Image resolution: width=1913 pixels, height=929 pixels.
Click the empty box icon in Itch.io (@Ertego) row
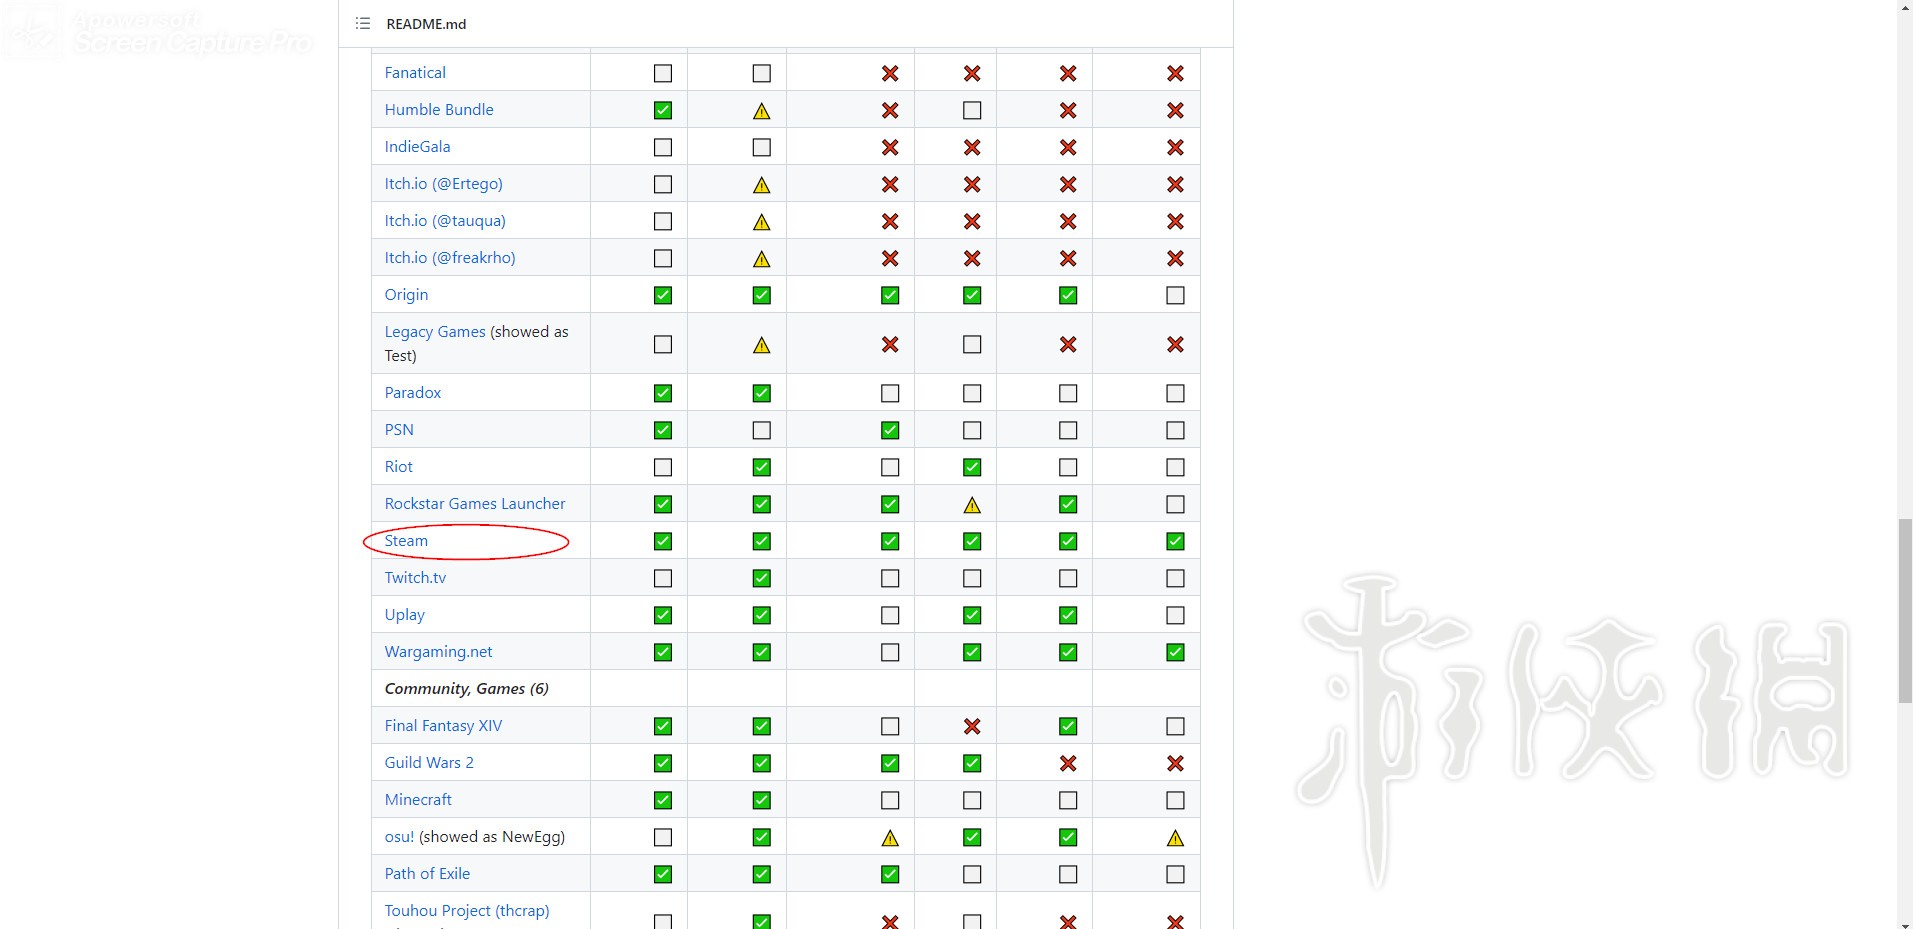tap(663, 184)
